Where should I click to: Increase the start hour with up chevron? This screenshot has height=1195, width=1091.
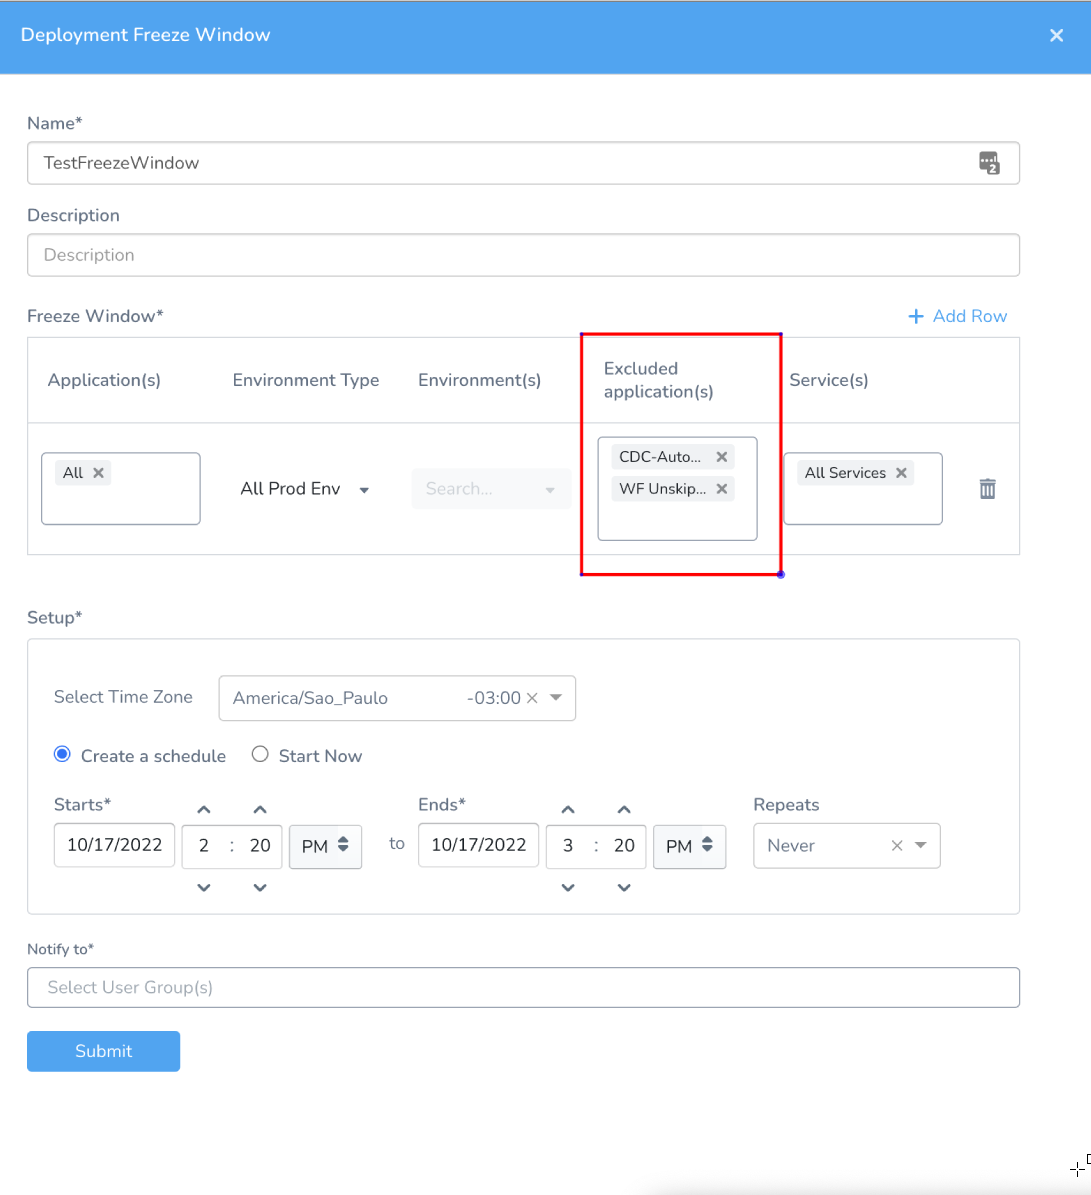pos(203,809)
